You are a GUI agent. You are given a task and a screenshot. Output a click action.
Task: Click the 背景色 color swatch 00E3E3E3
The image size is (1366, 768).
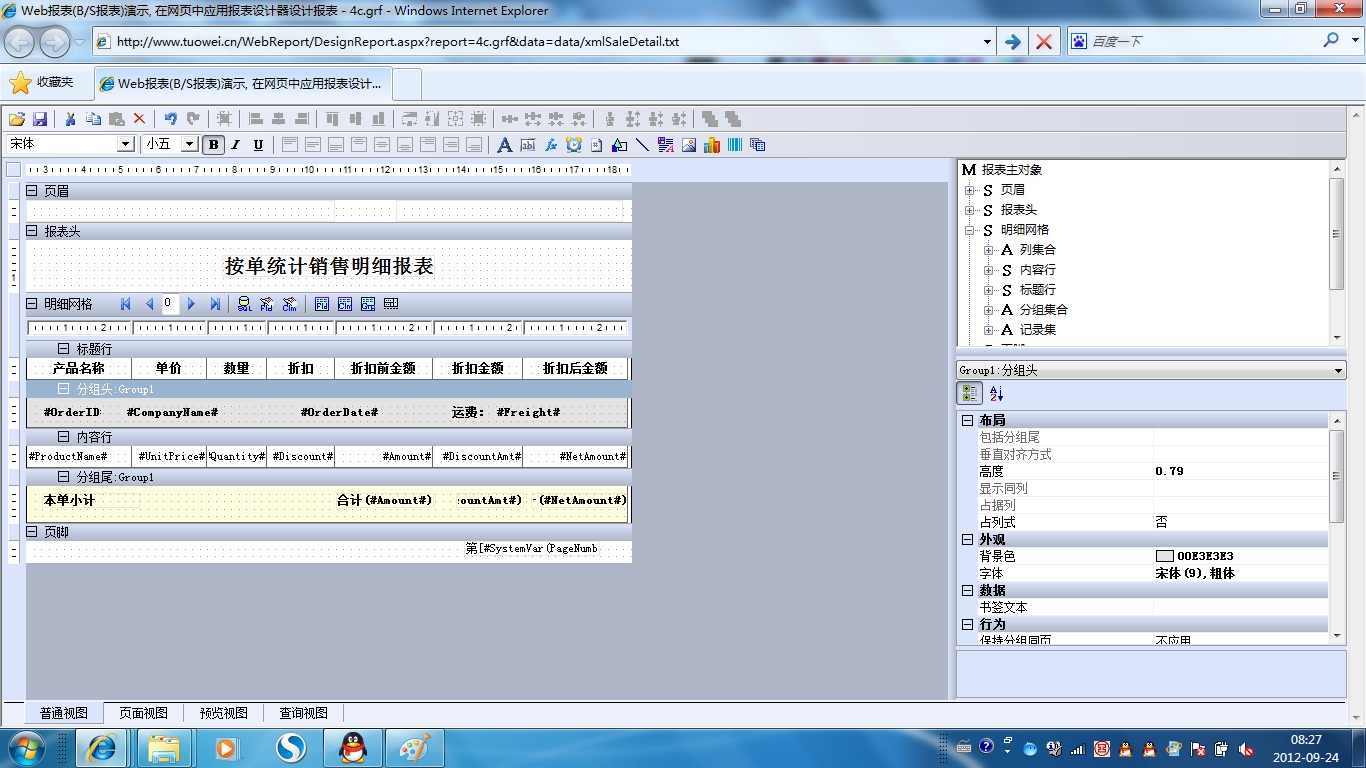click(1164, 556)
